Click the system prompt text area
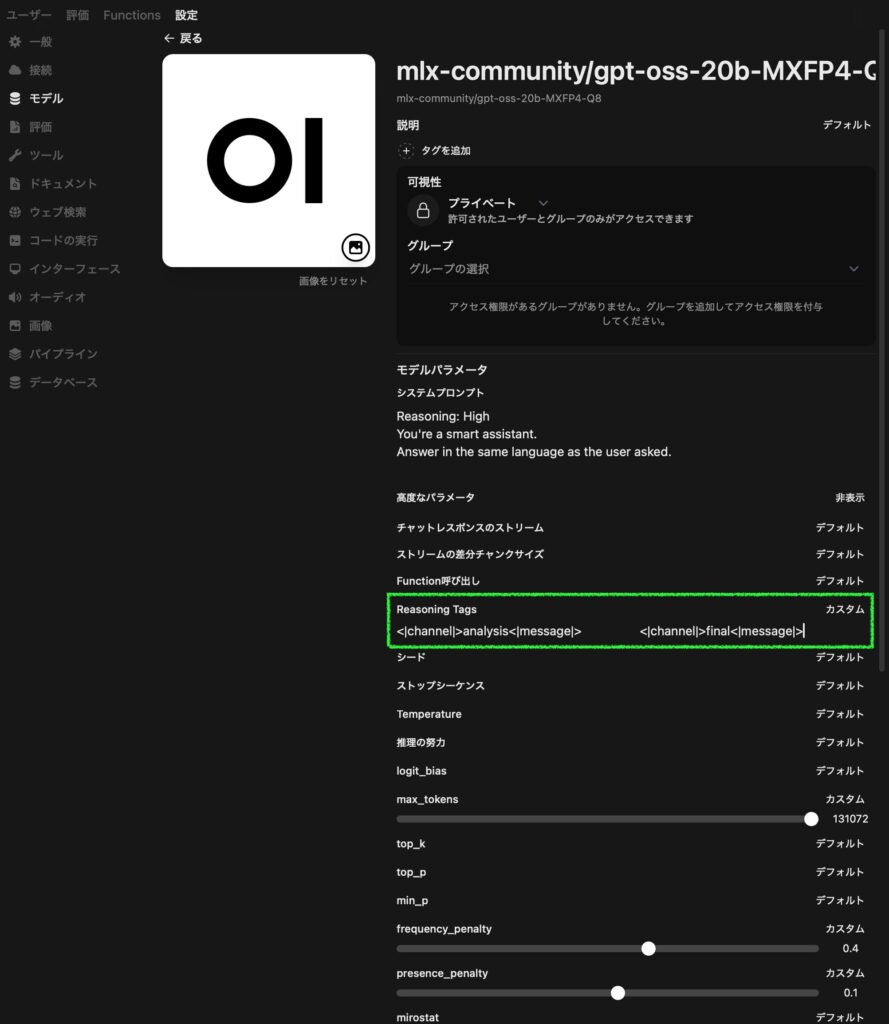 click(630, 434)
